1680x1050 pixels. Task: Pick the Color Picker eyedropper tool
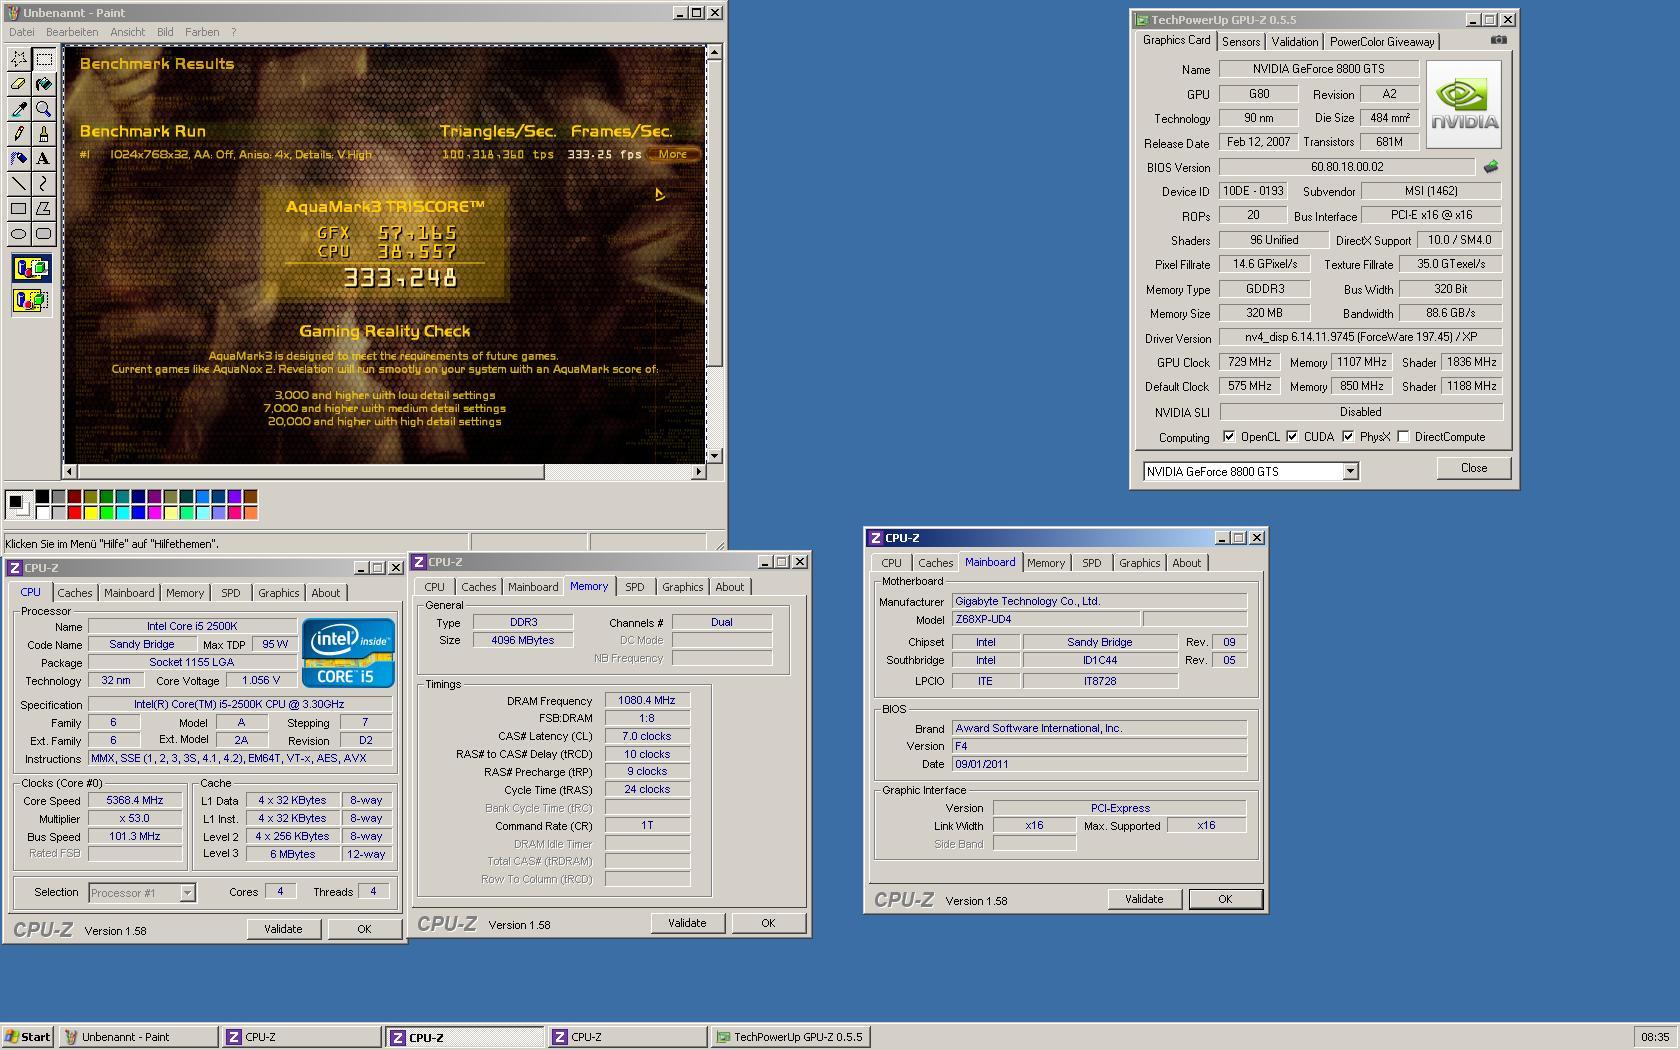(x=18, y=109)
